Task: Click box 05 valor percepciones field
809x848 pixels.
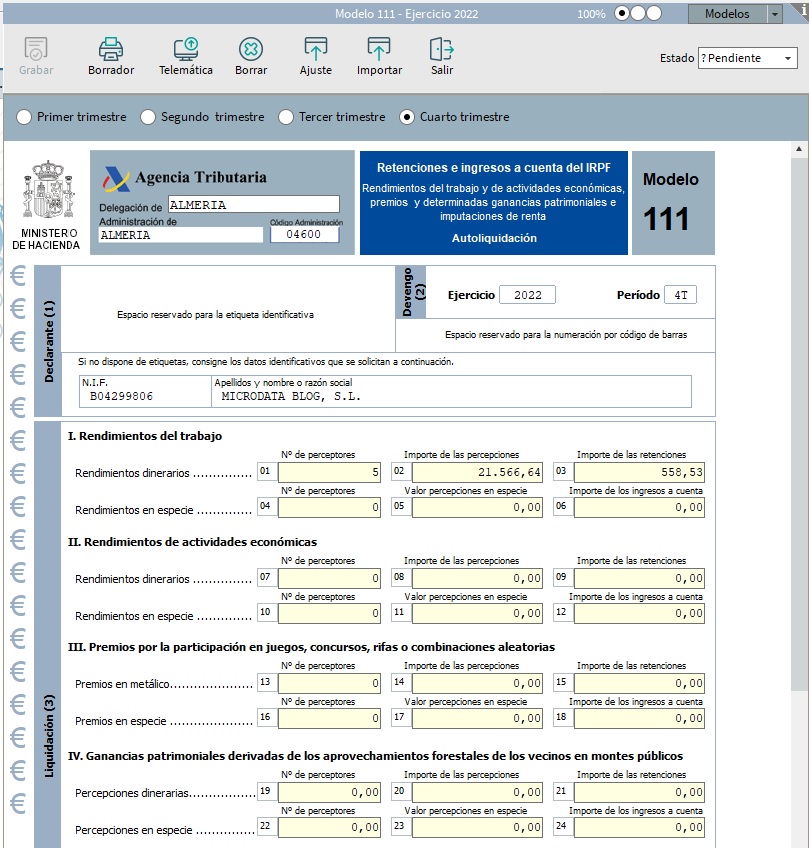Action: pos(477,507)
